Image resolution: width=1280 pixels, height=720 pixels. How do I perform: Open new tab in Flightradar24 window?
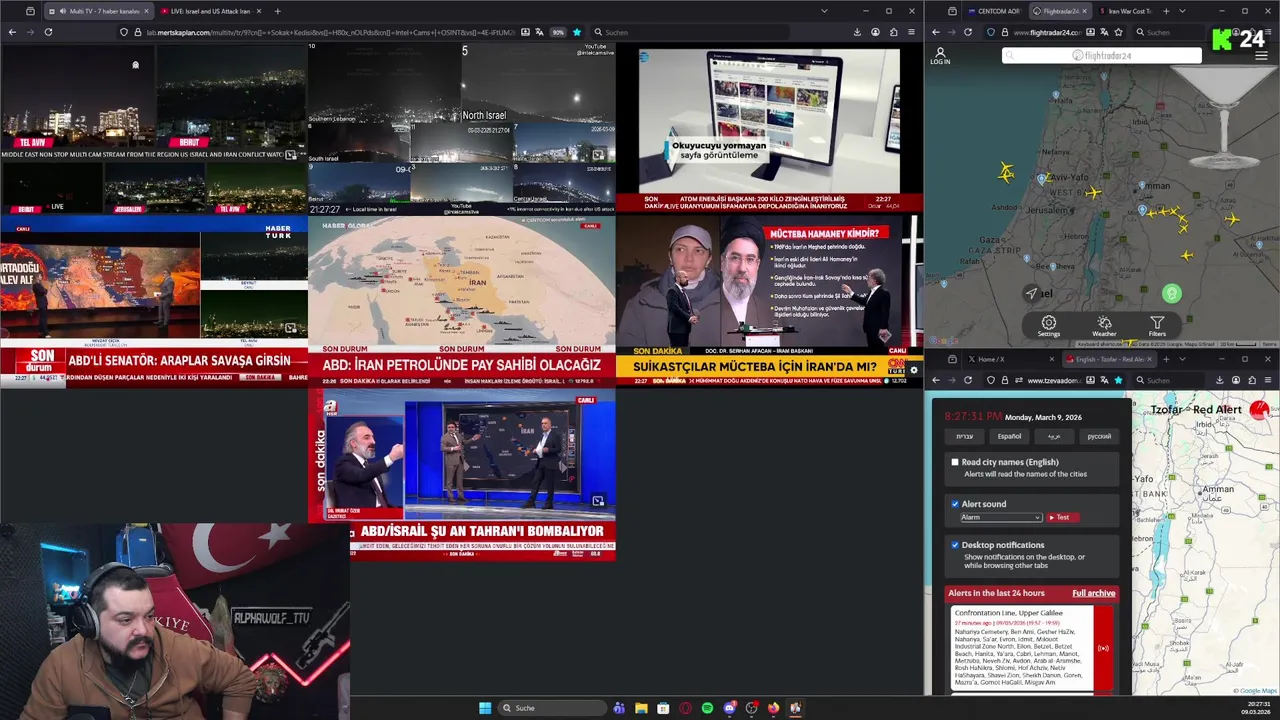coord(1166,11)
